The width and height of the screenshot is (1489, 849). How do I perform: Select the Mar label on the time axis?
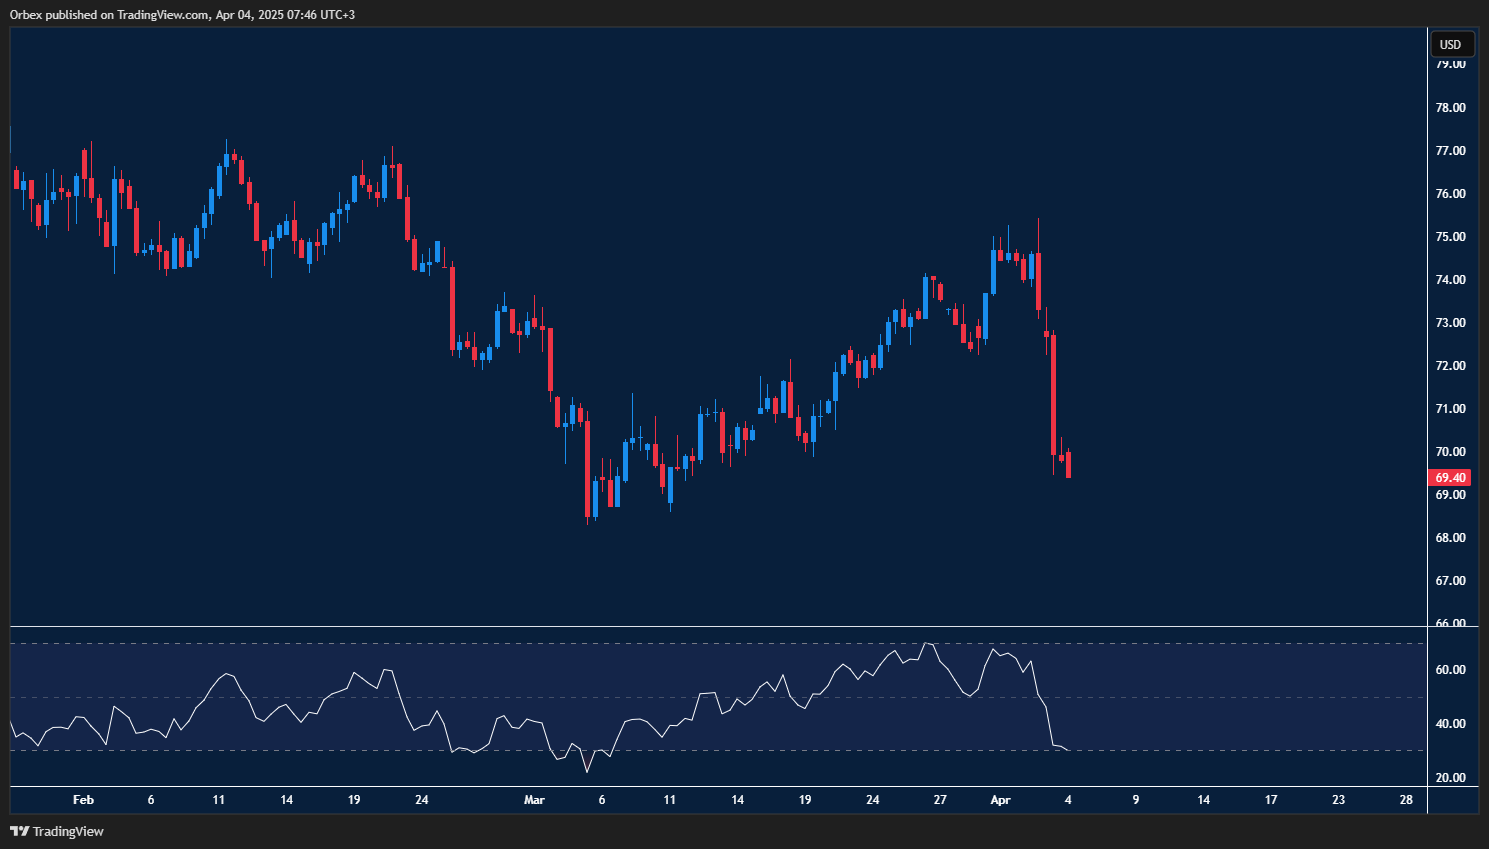(534, 800)
